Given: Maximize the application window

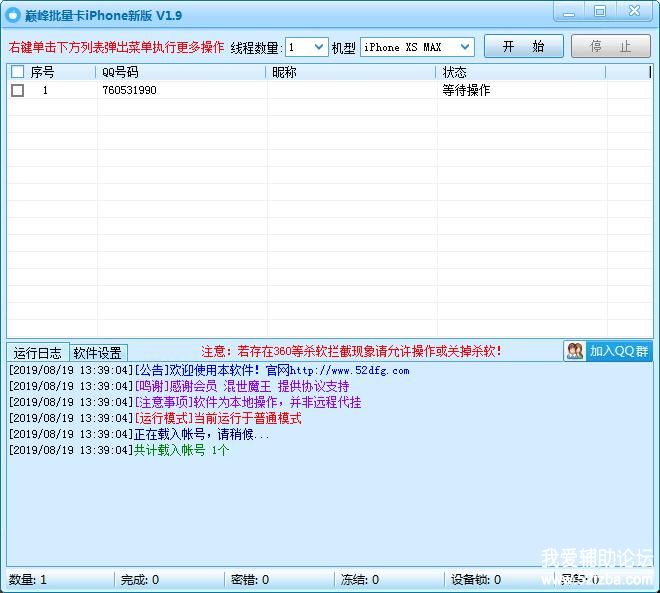Looking at the screenshot, I should pos(600,12).
